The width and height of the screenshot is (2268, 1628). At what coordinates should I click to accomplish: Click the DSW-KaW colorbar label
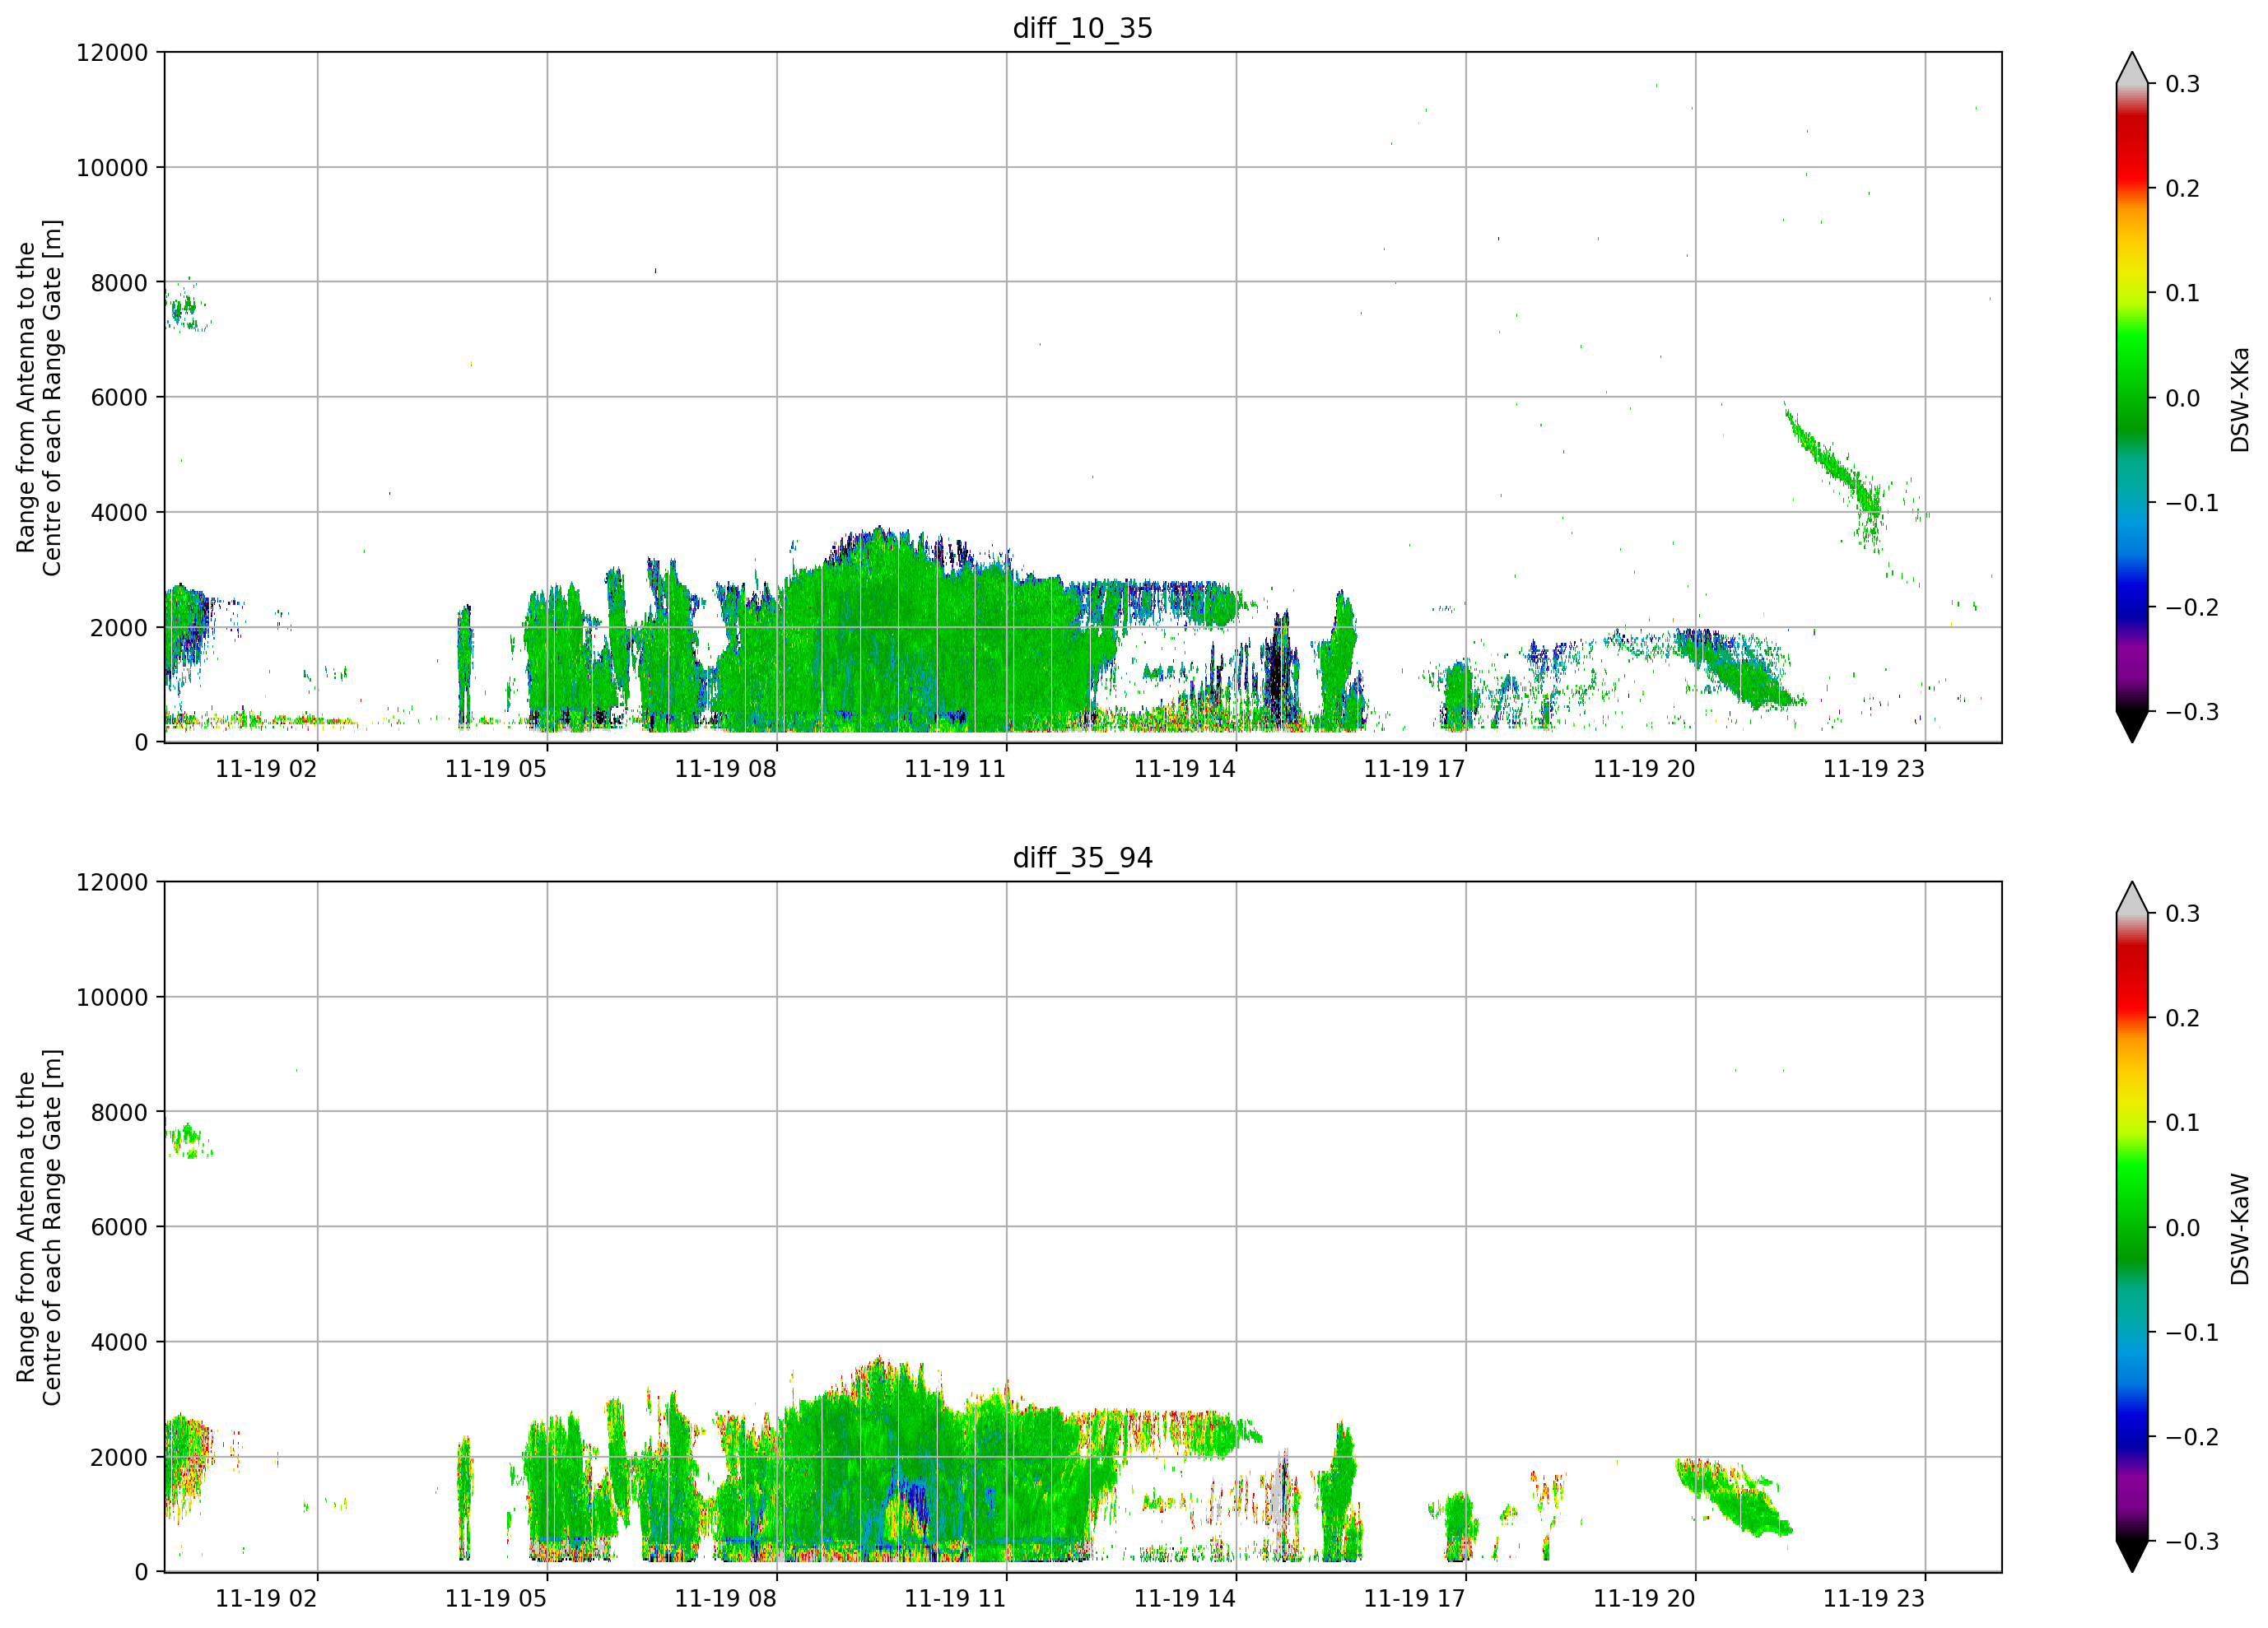2239,1228
